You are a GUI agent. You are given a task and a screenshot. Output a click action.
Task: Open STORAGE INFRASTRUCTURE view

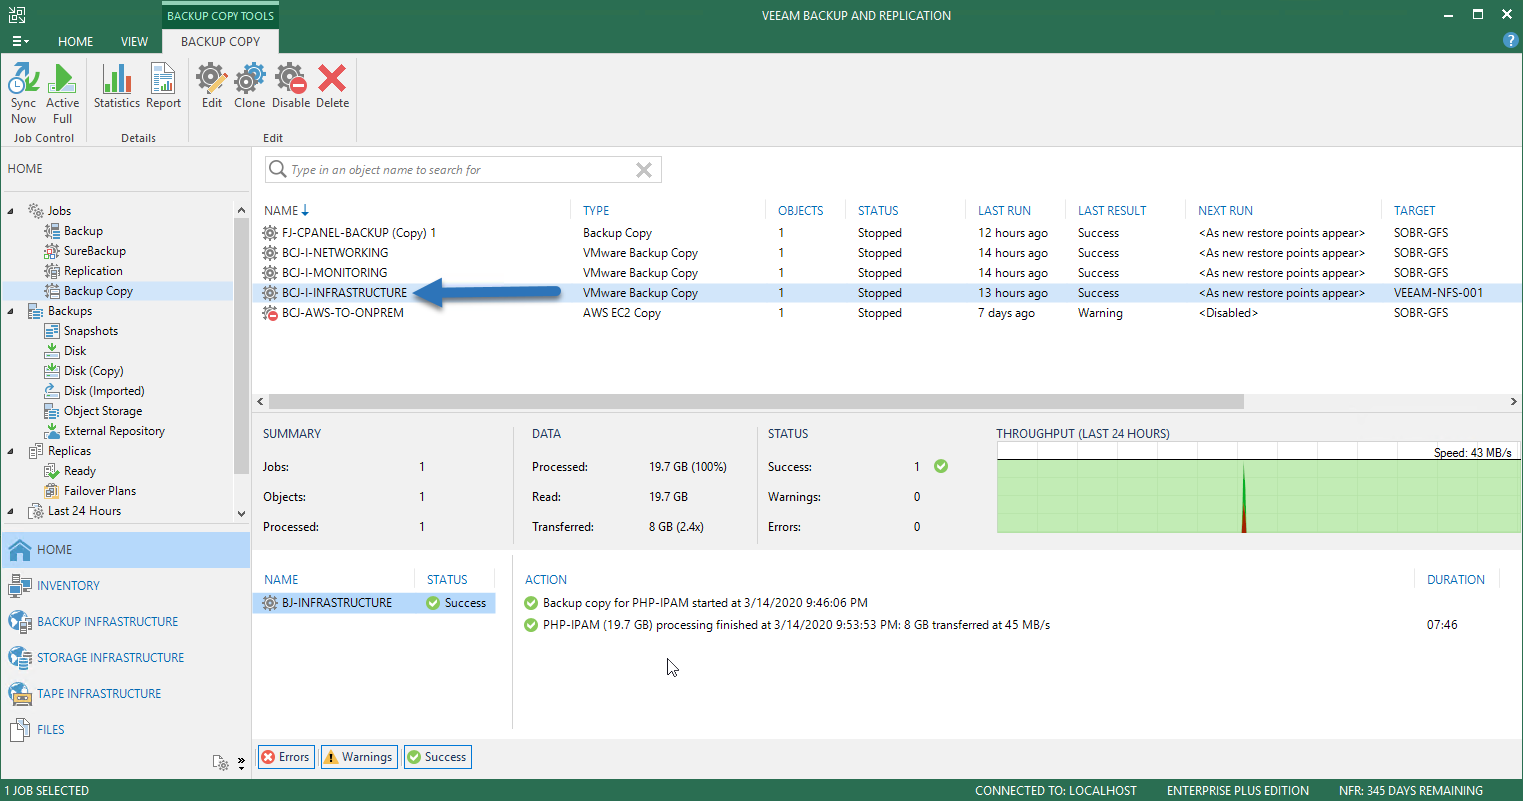point(125,658)
